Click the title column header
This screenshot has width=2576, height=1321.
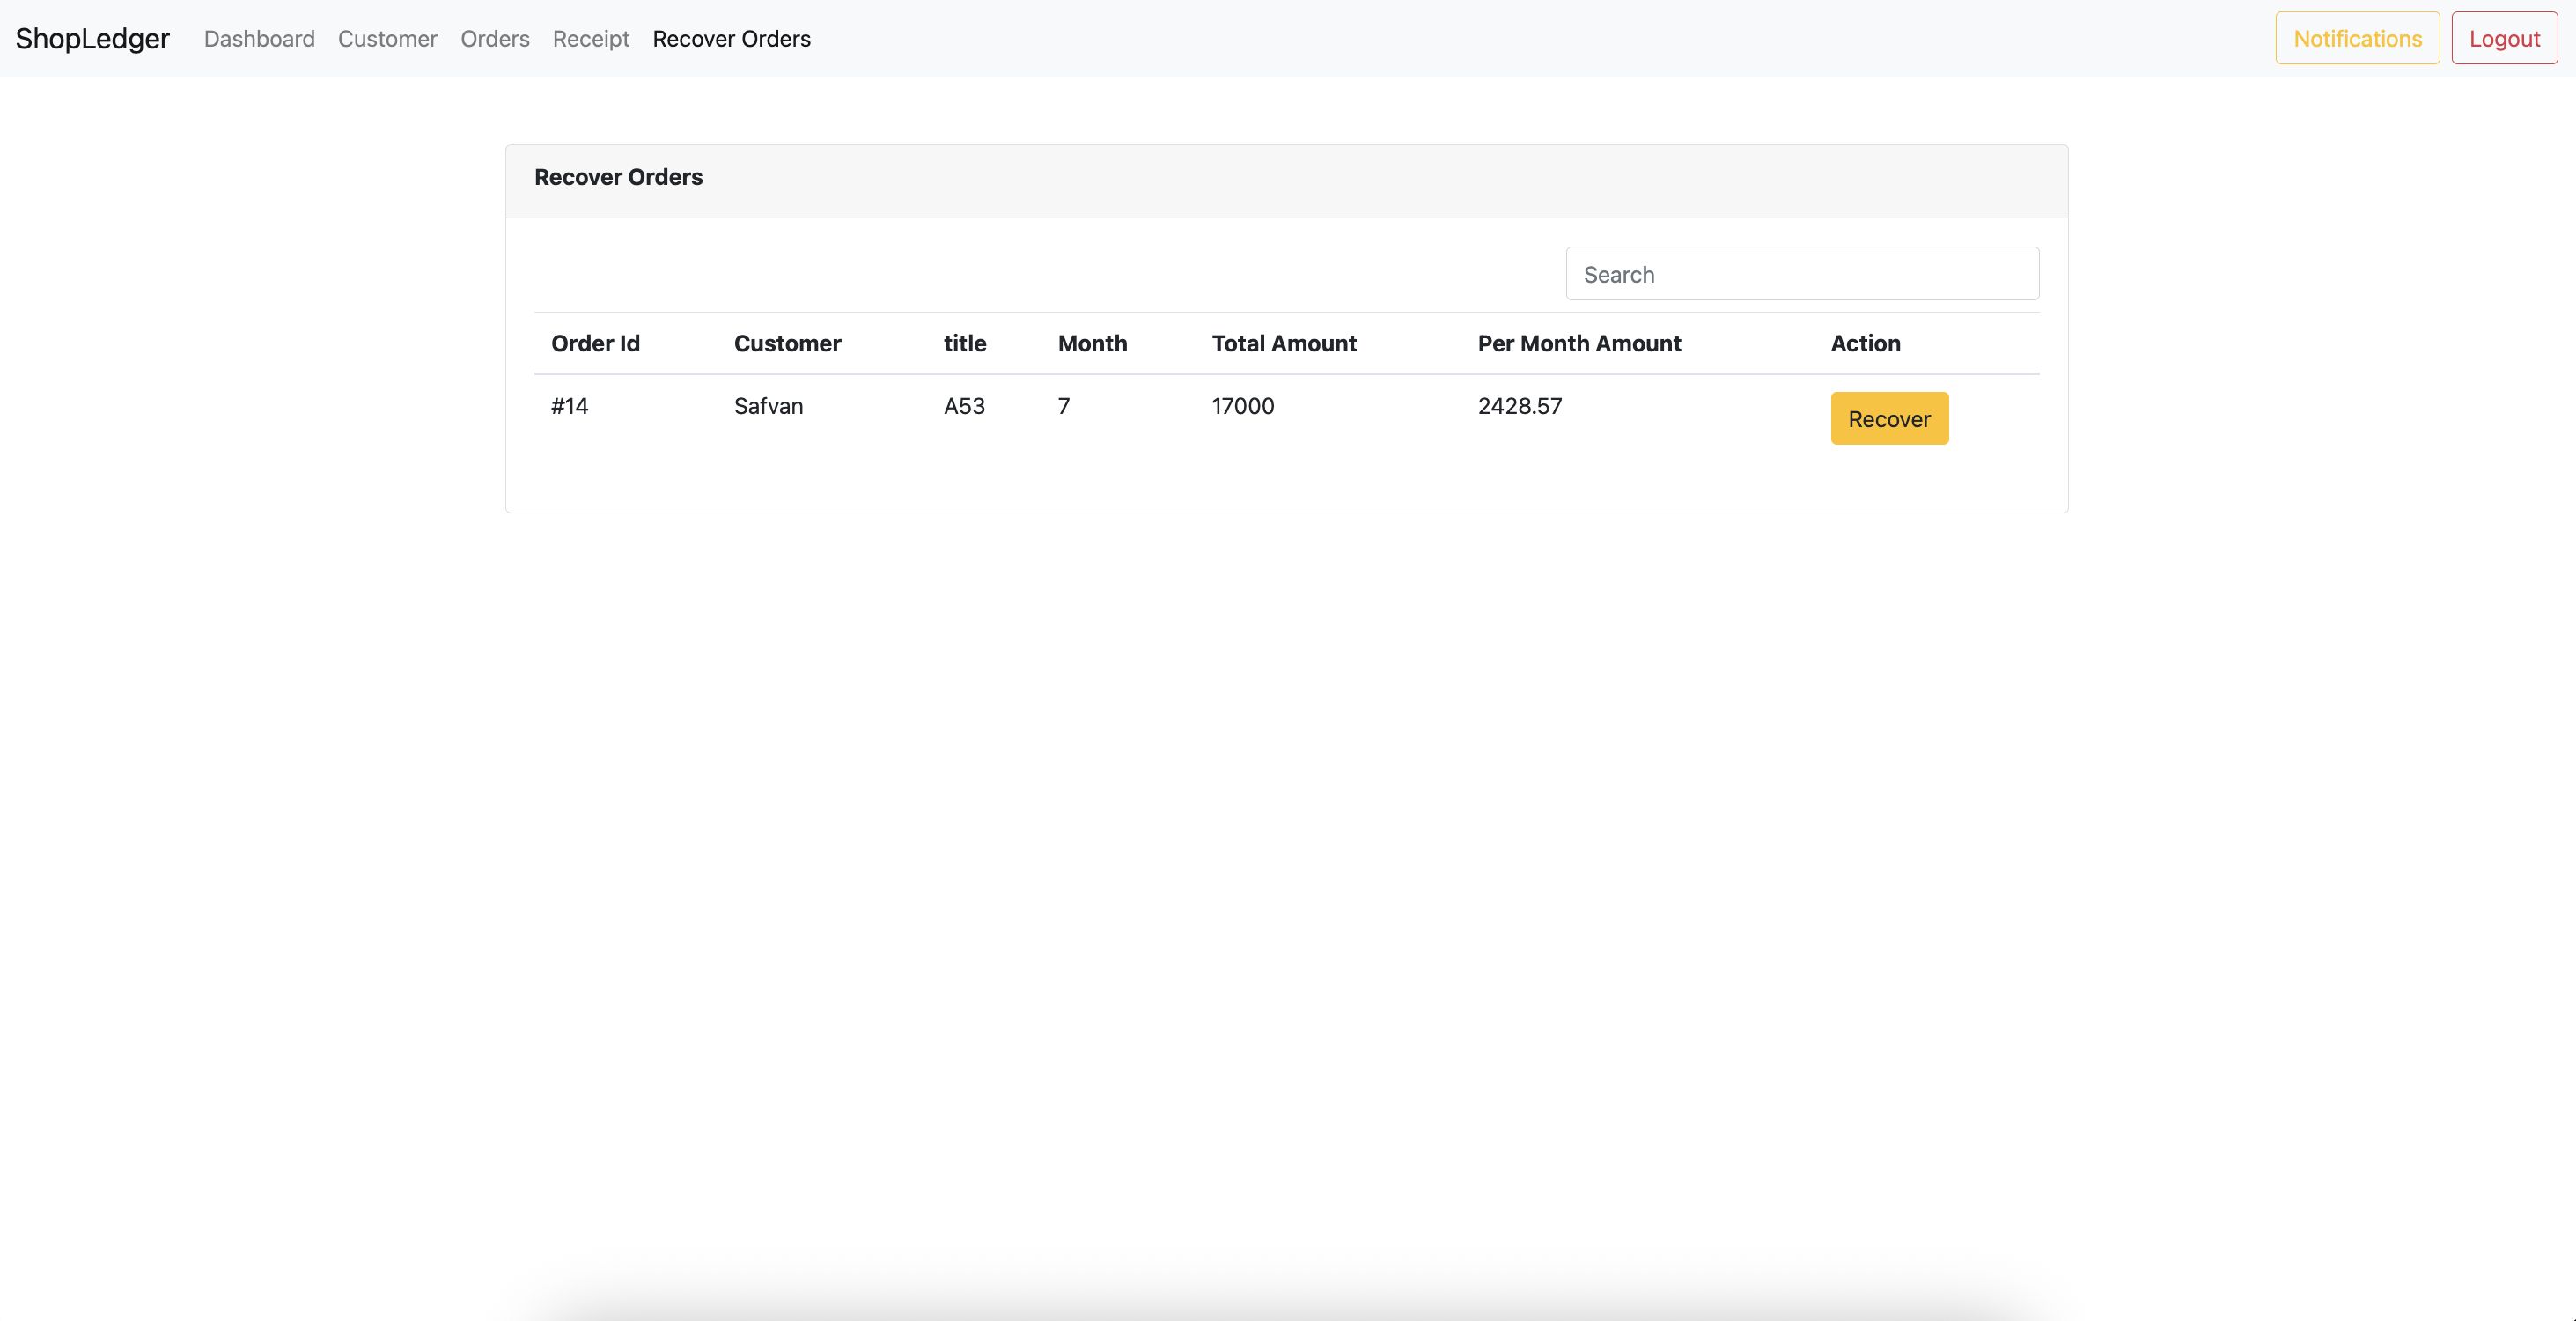(965, 343)
